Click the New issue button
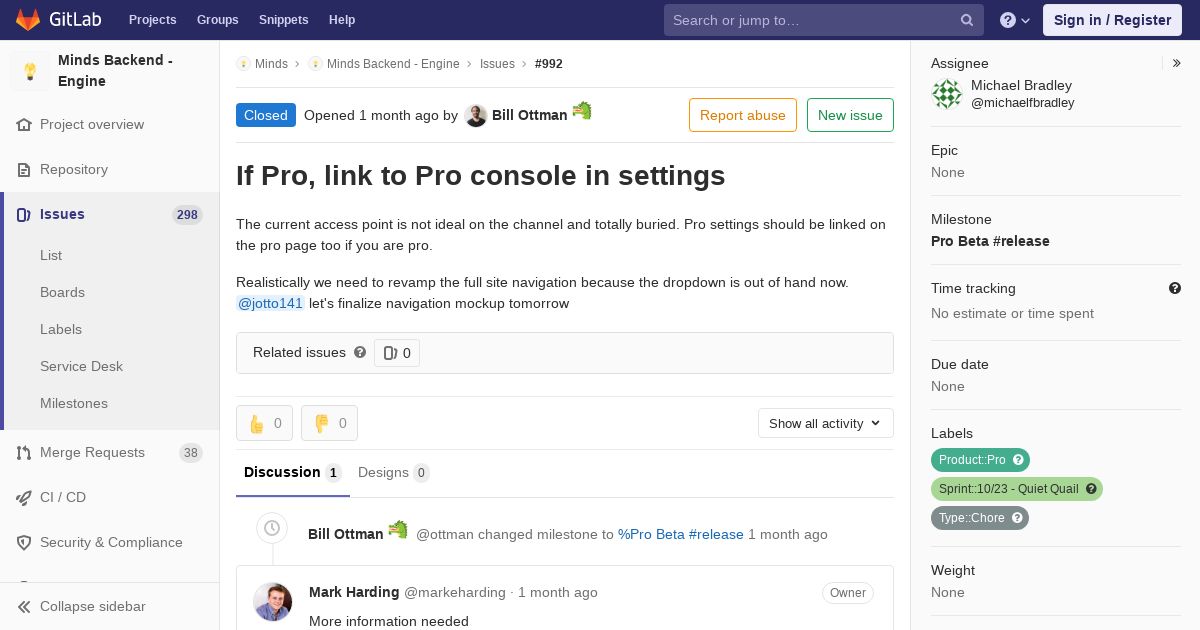 [x=850, y=115]
